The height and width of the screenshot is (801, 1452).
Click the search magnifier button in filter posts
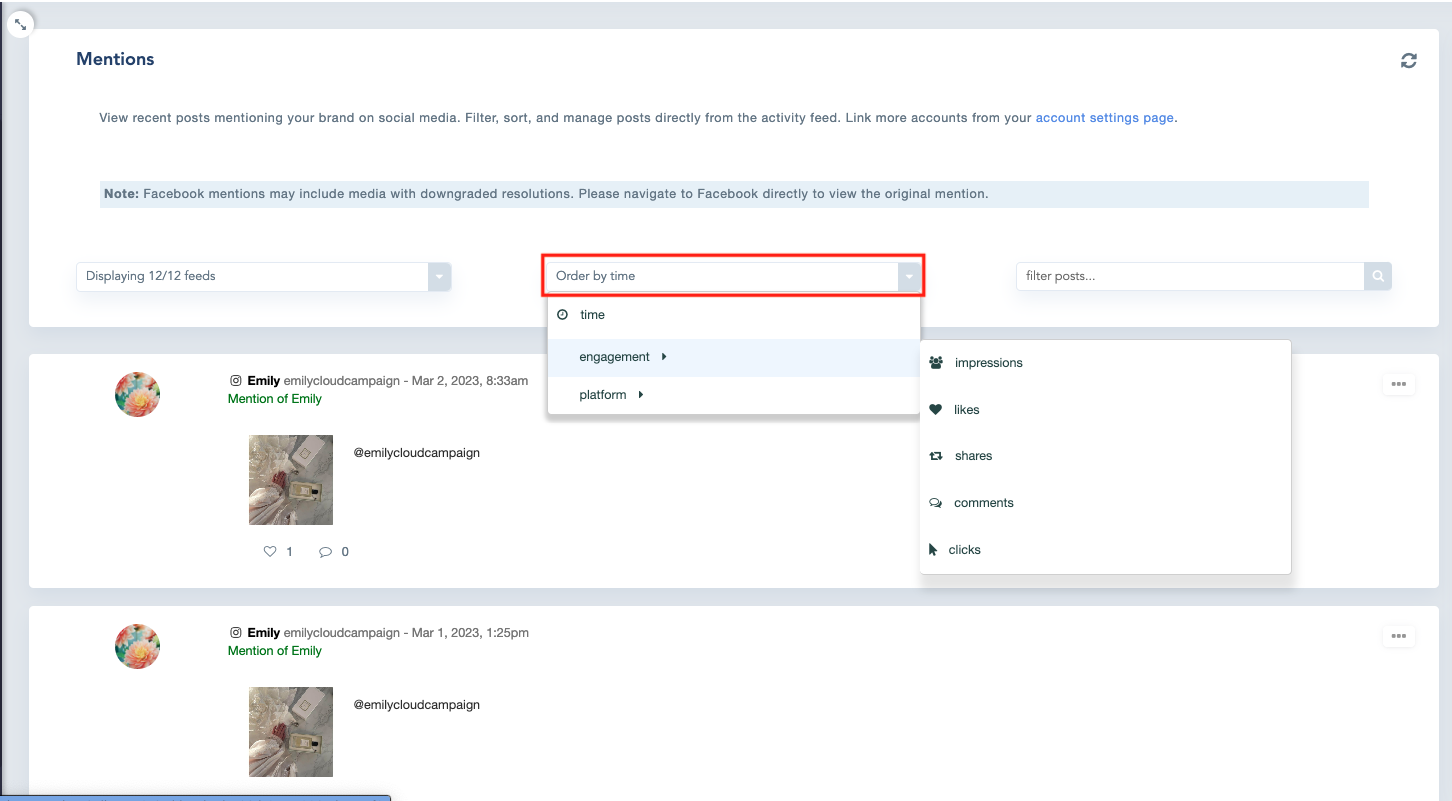(x=1378, y=276)
